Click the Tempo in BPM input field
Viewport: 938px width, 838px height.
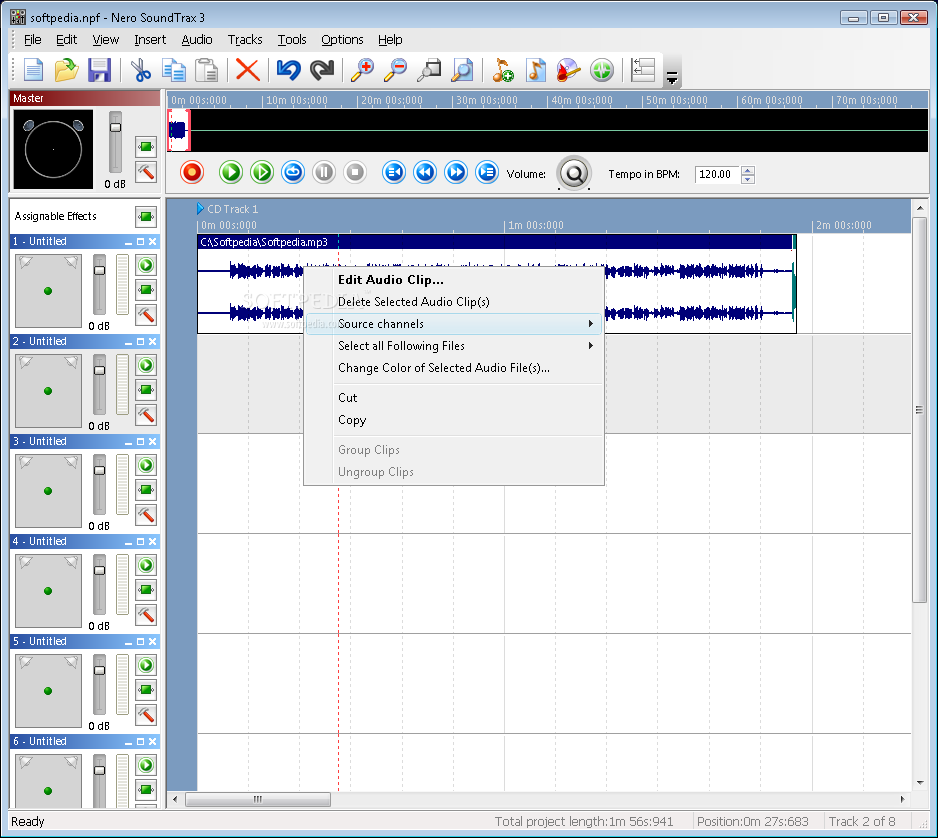coord(717,174)
